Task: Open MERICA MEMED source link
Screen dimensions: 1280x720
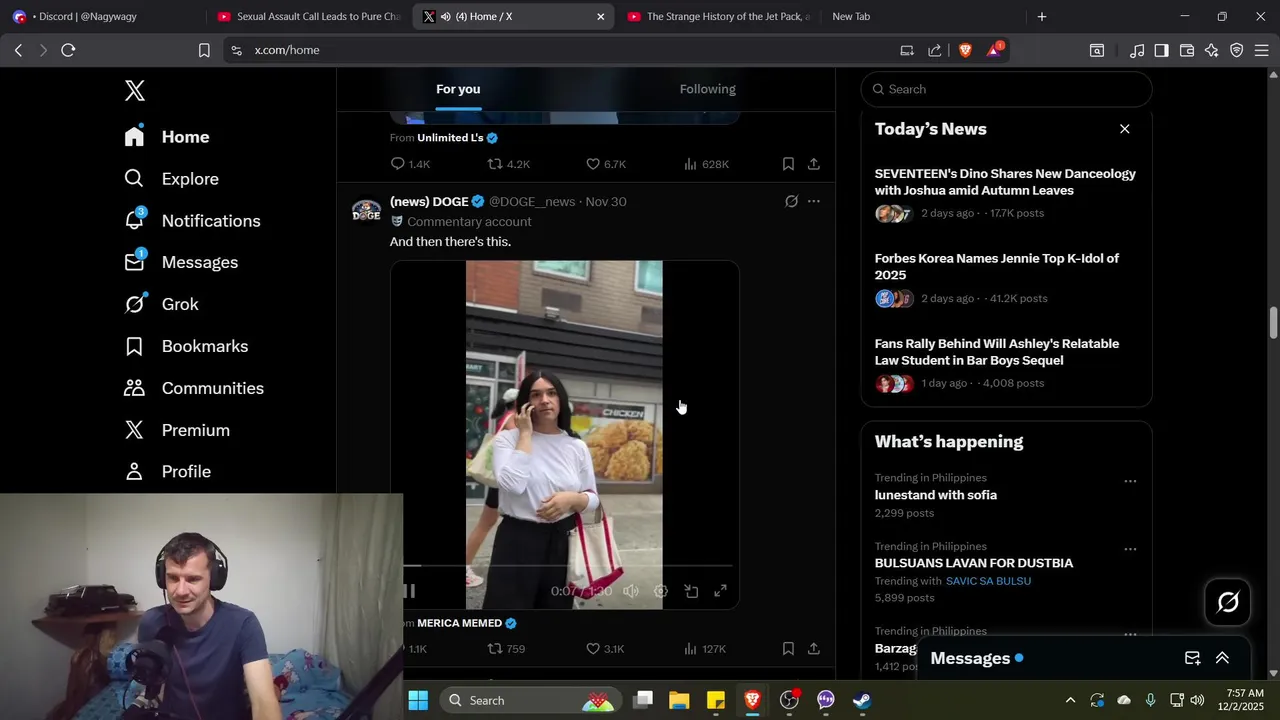Action: [x=460, y=623]
